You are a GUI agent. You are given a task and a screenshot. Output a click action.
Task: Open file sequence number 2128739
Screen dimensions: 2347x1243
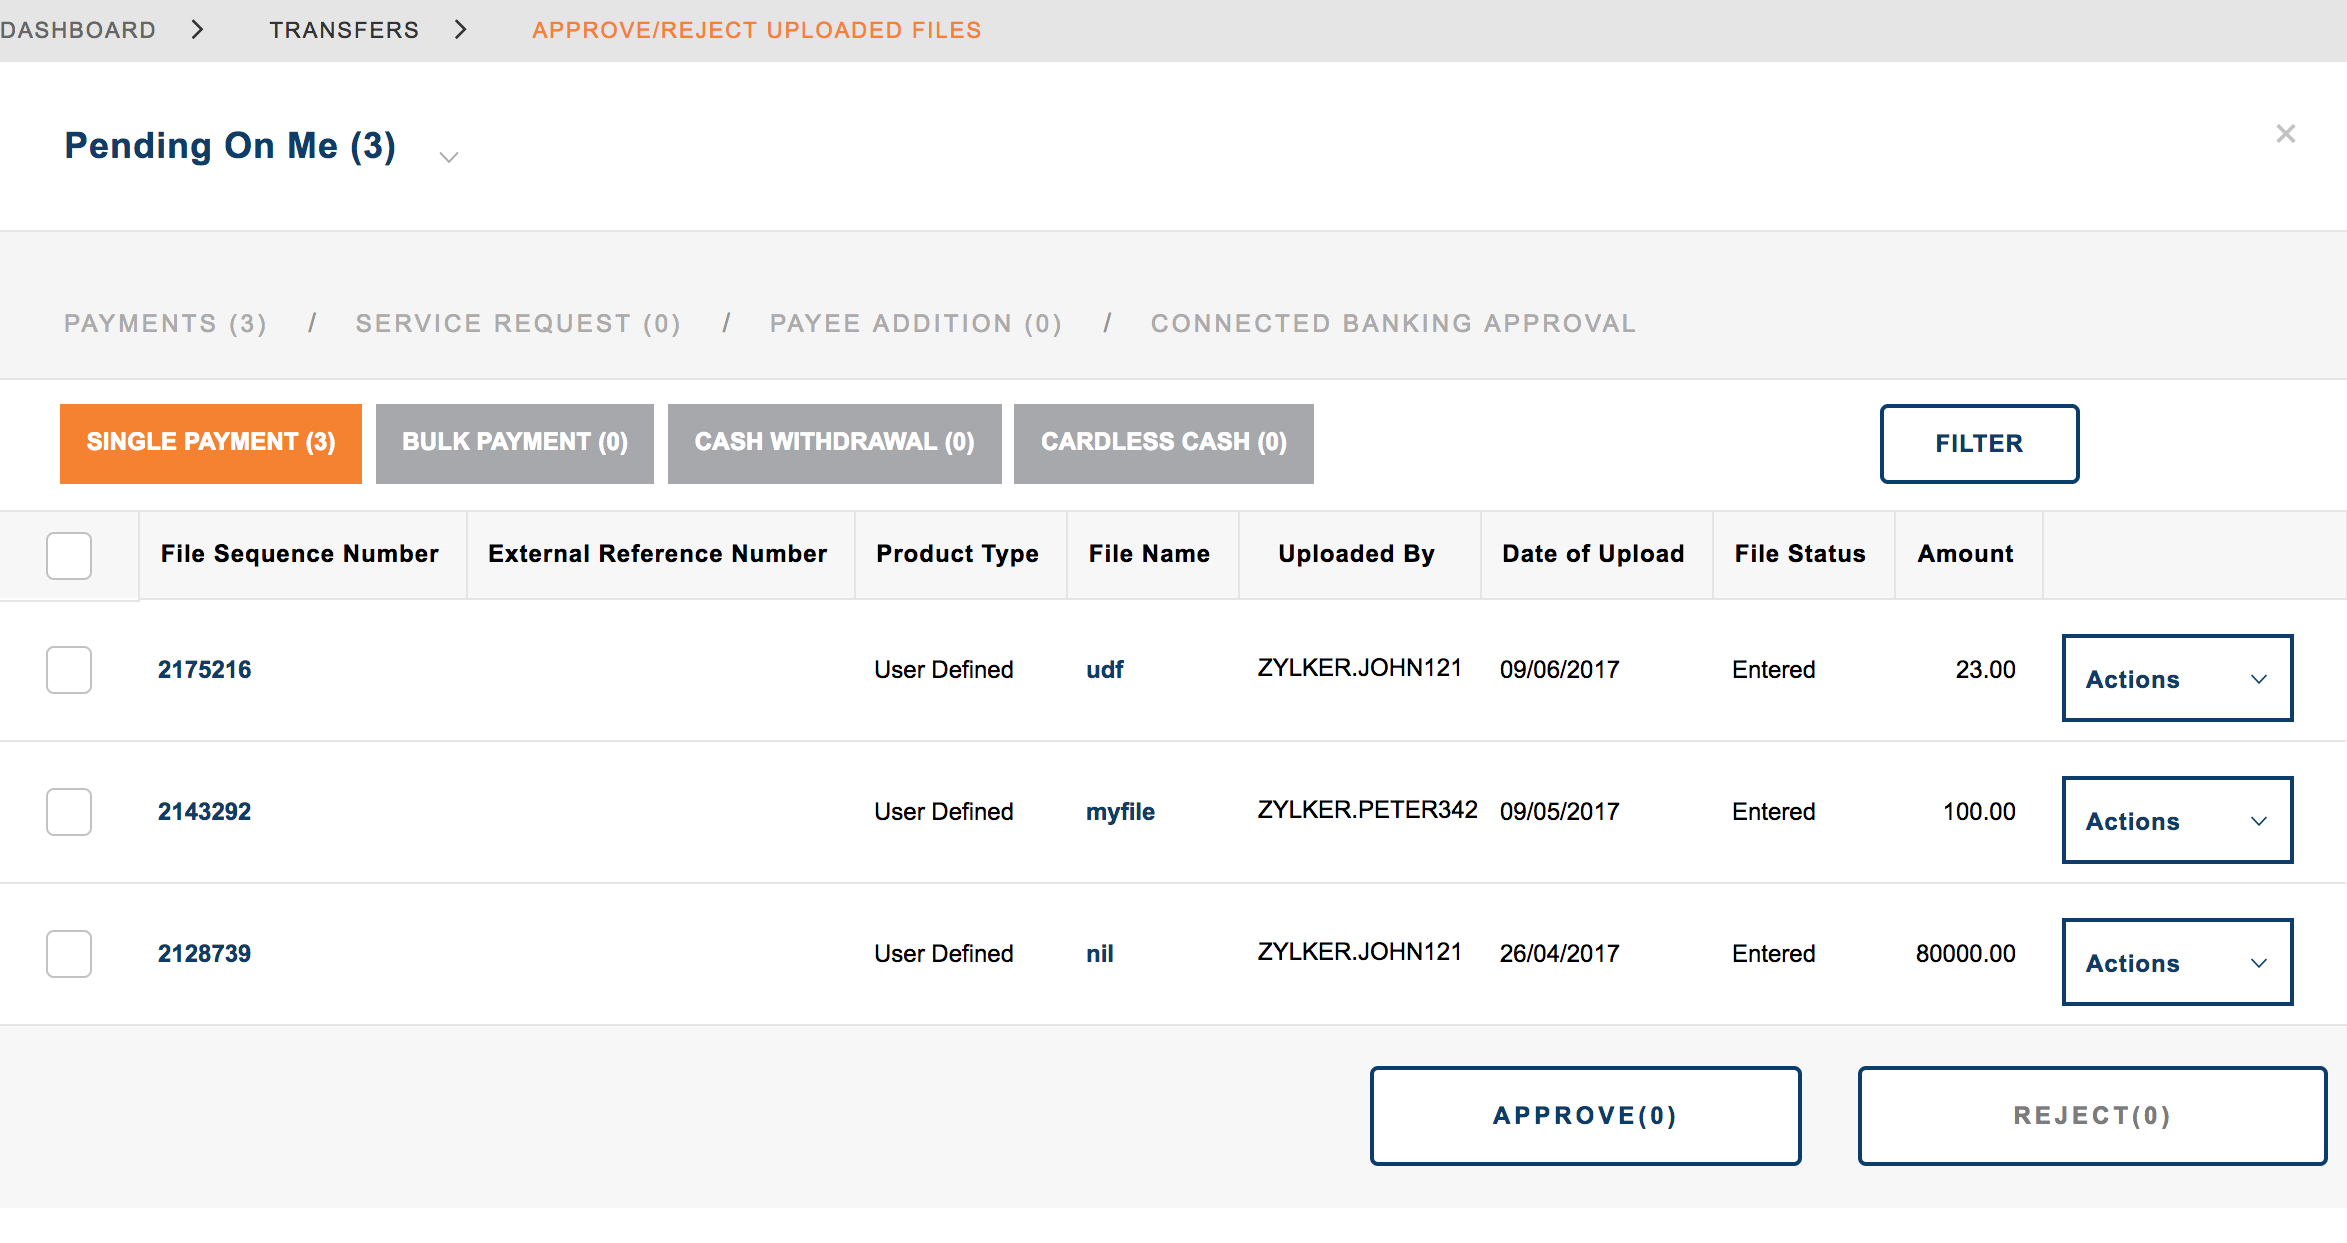click(x=203, y=952)
